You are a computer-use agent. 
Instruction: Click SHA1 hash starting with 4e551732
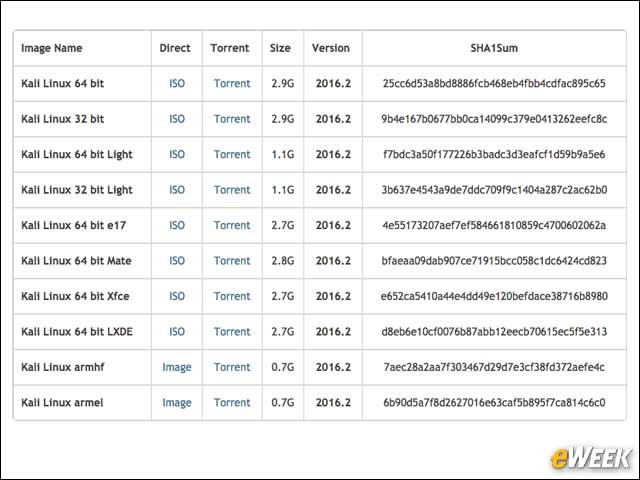tap(494, 225)
